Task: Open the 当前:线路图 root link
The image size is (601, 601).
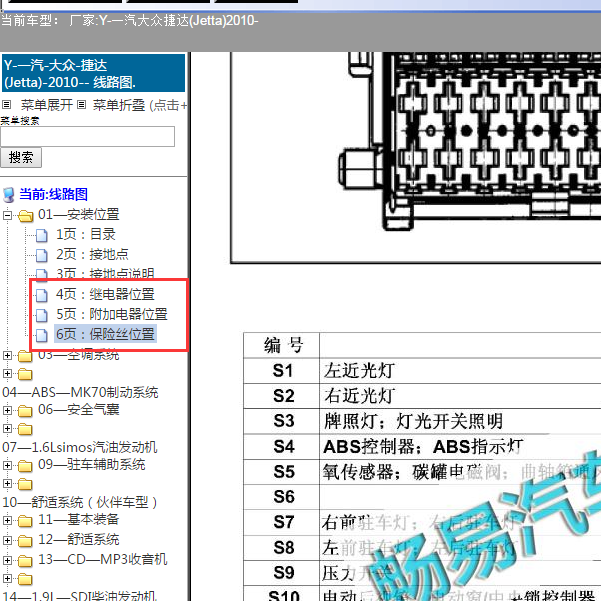Action: 54,194
